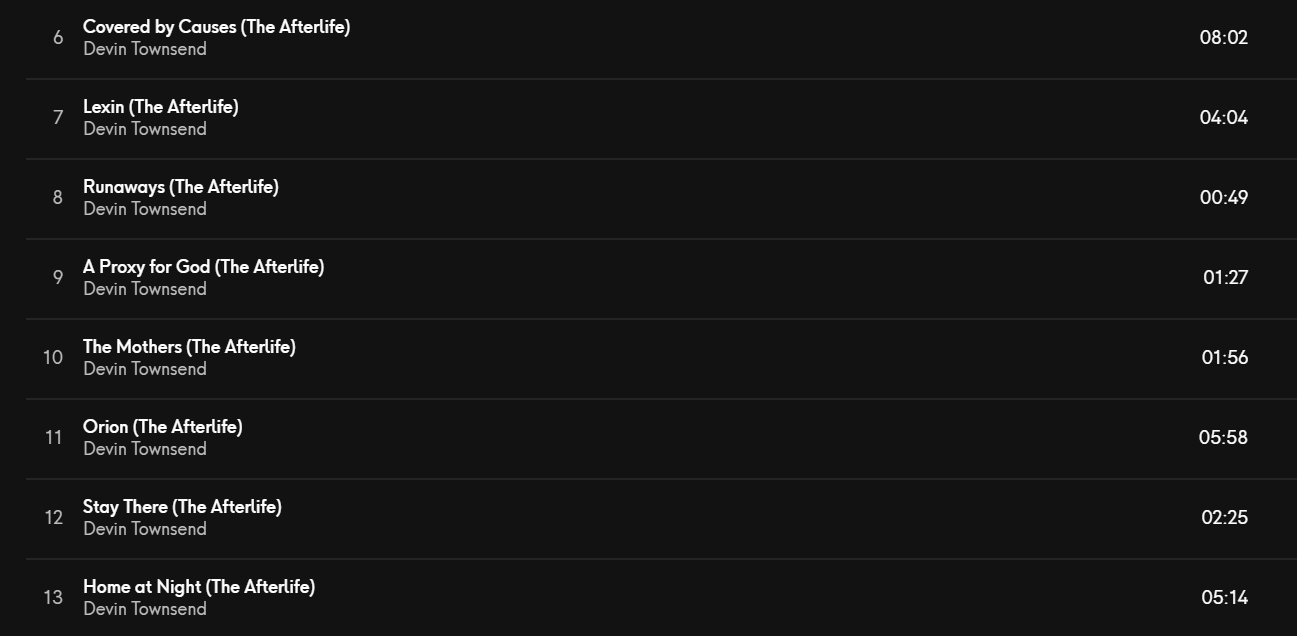Click track number 6

pos(58,38)
